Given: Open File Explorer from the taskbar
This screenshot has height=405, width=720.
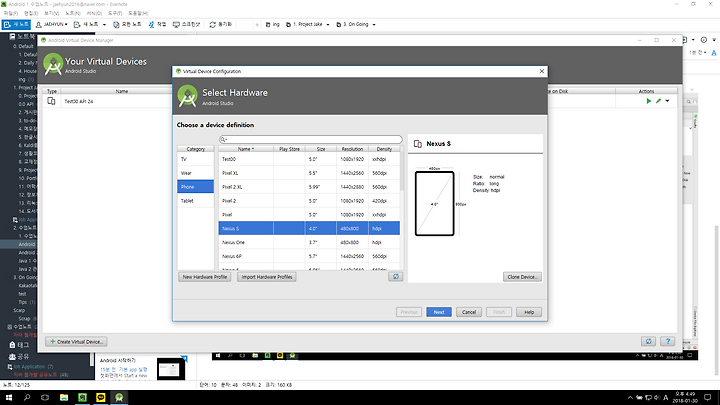Looking at the screenshot, I should 64,398.
